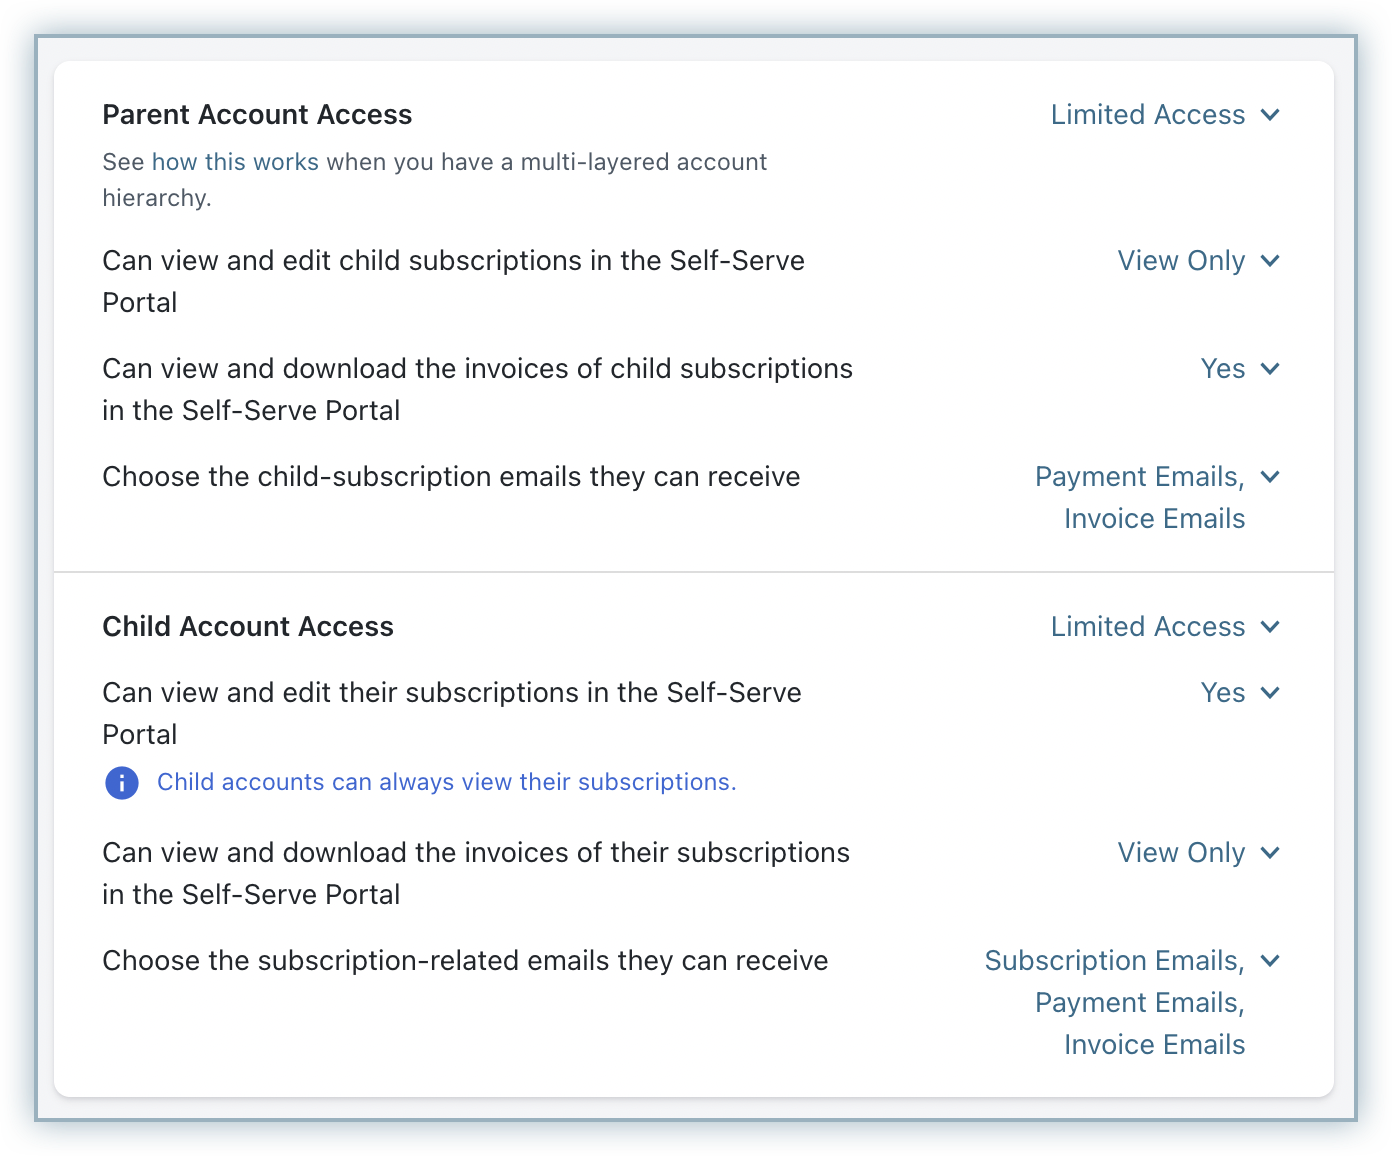1392x1156 pixels.
Task: Click chevron beside parent invoices Yes value
Action: coord(1270,369)
